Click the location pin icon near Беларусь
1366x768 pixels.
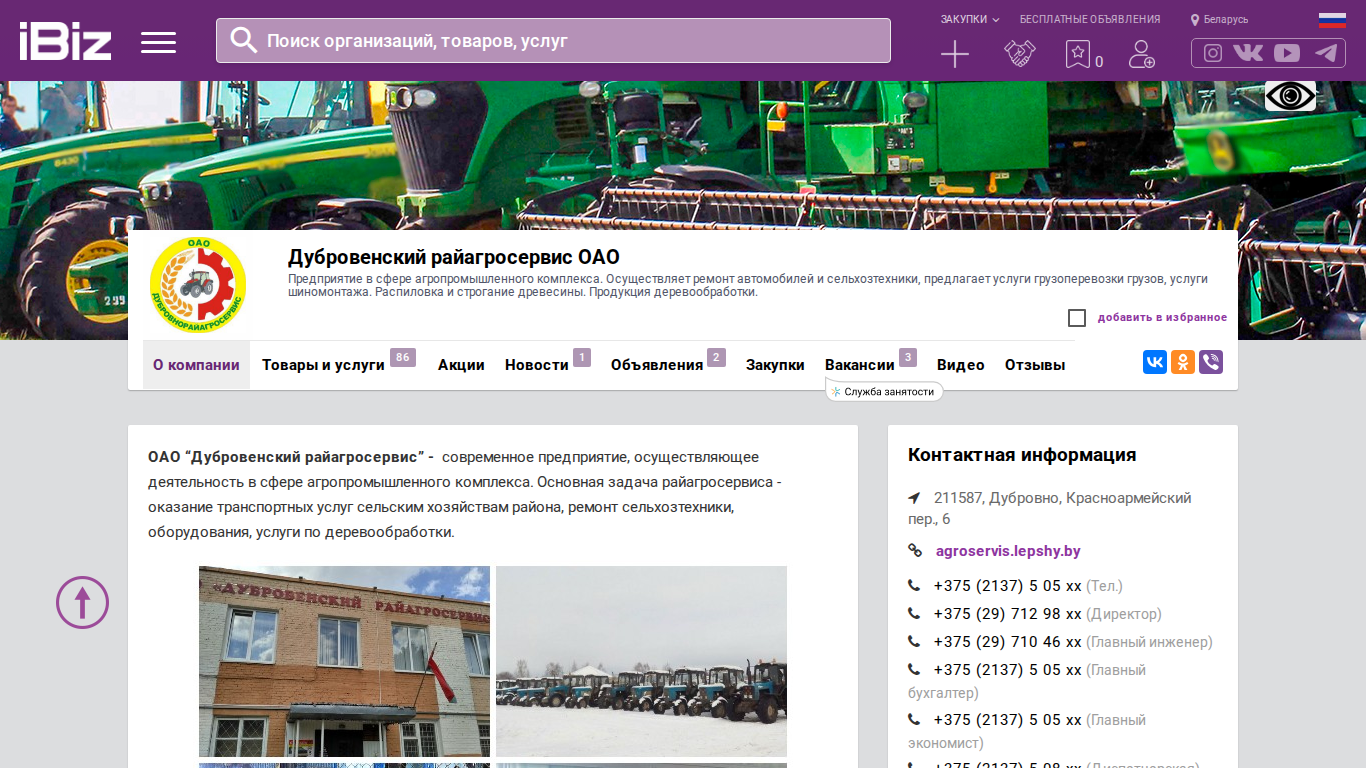[1195, 20]
